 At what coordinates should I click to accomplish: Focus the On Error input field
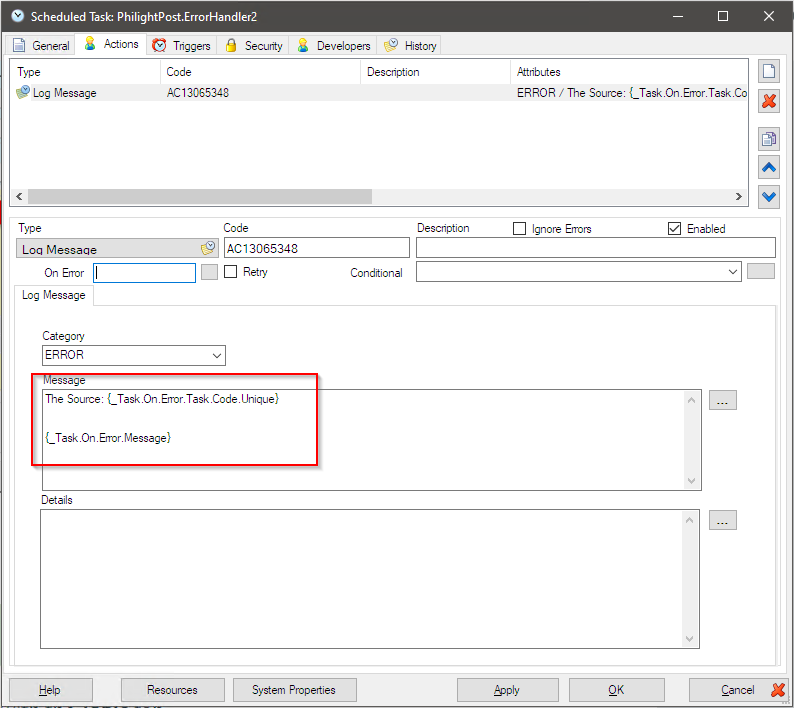144,272
